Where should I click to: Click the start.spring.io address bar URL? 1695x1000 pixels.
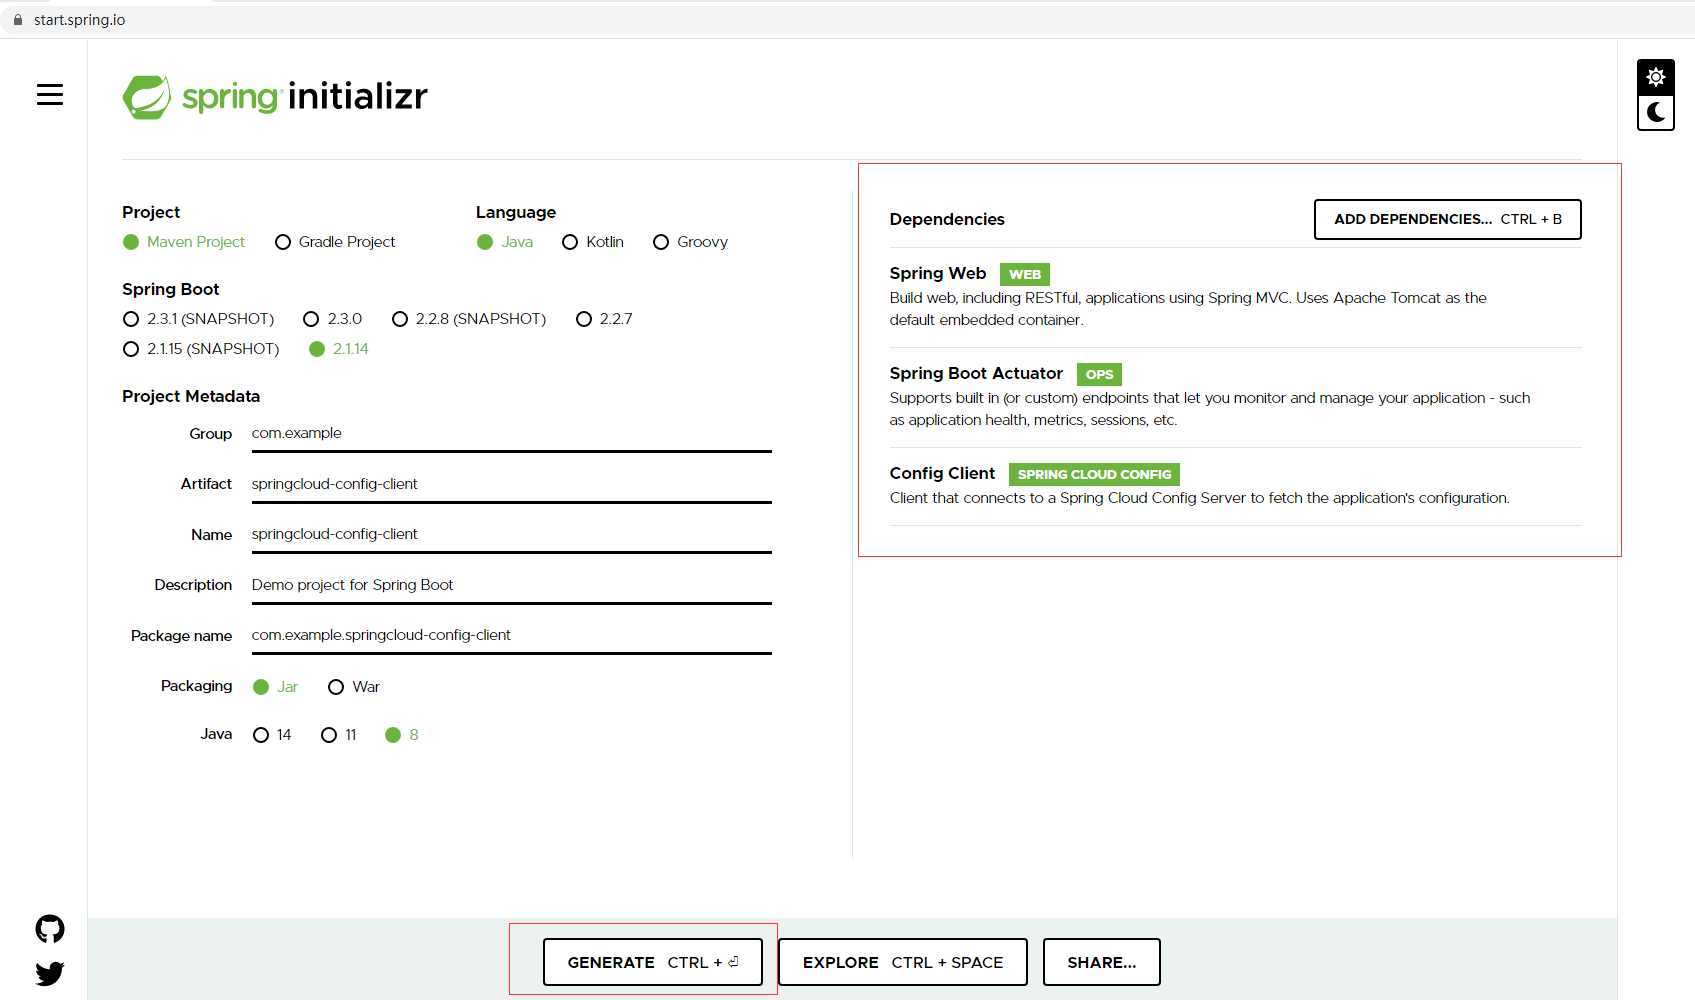[80, 20]
